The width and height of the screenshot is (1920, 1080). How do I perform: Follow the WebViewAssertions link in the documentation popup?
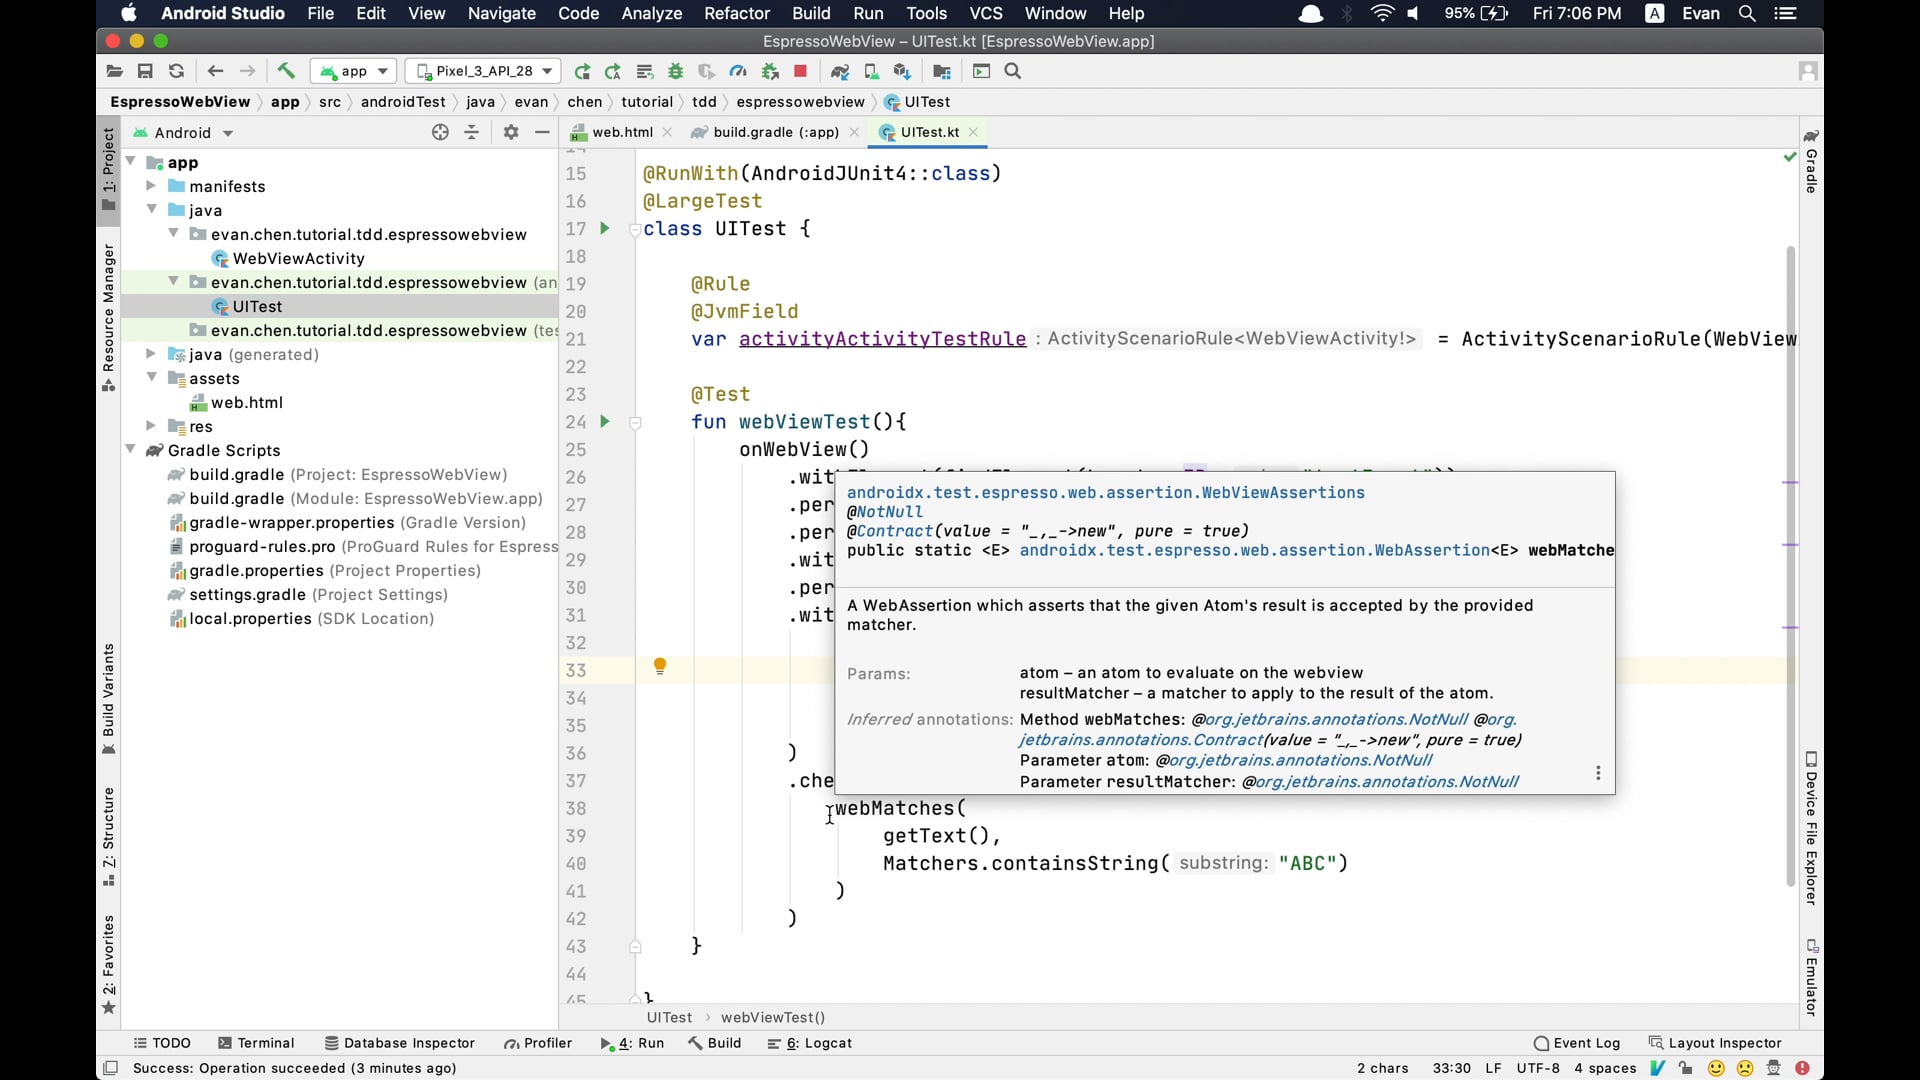(1105, 492)
